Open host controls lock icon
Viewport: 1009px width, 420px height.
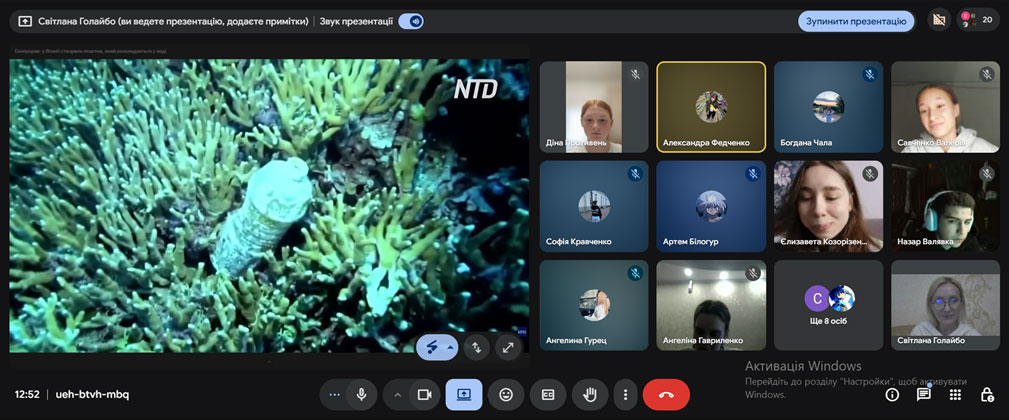tap(987, 394)
